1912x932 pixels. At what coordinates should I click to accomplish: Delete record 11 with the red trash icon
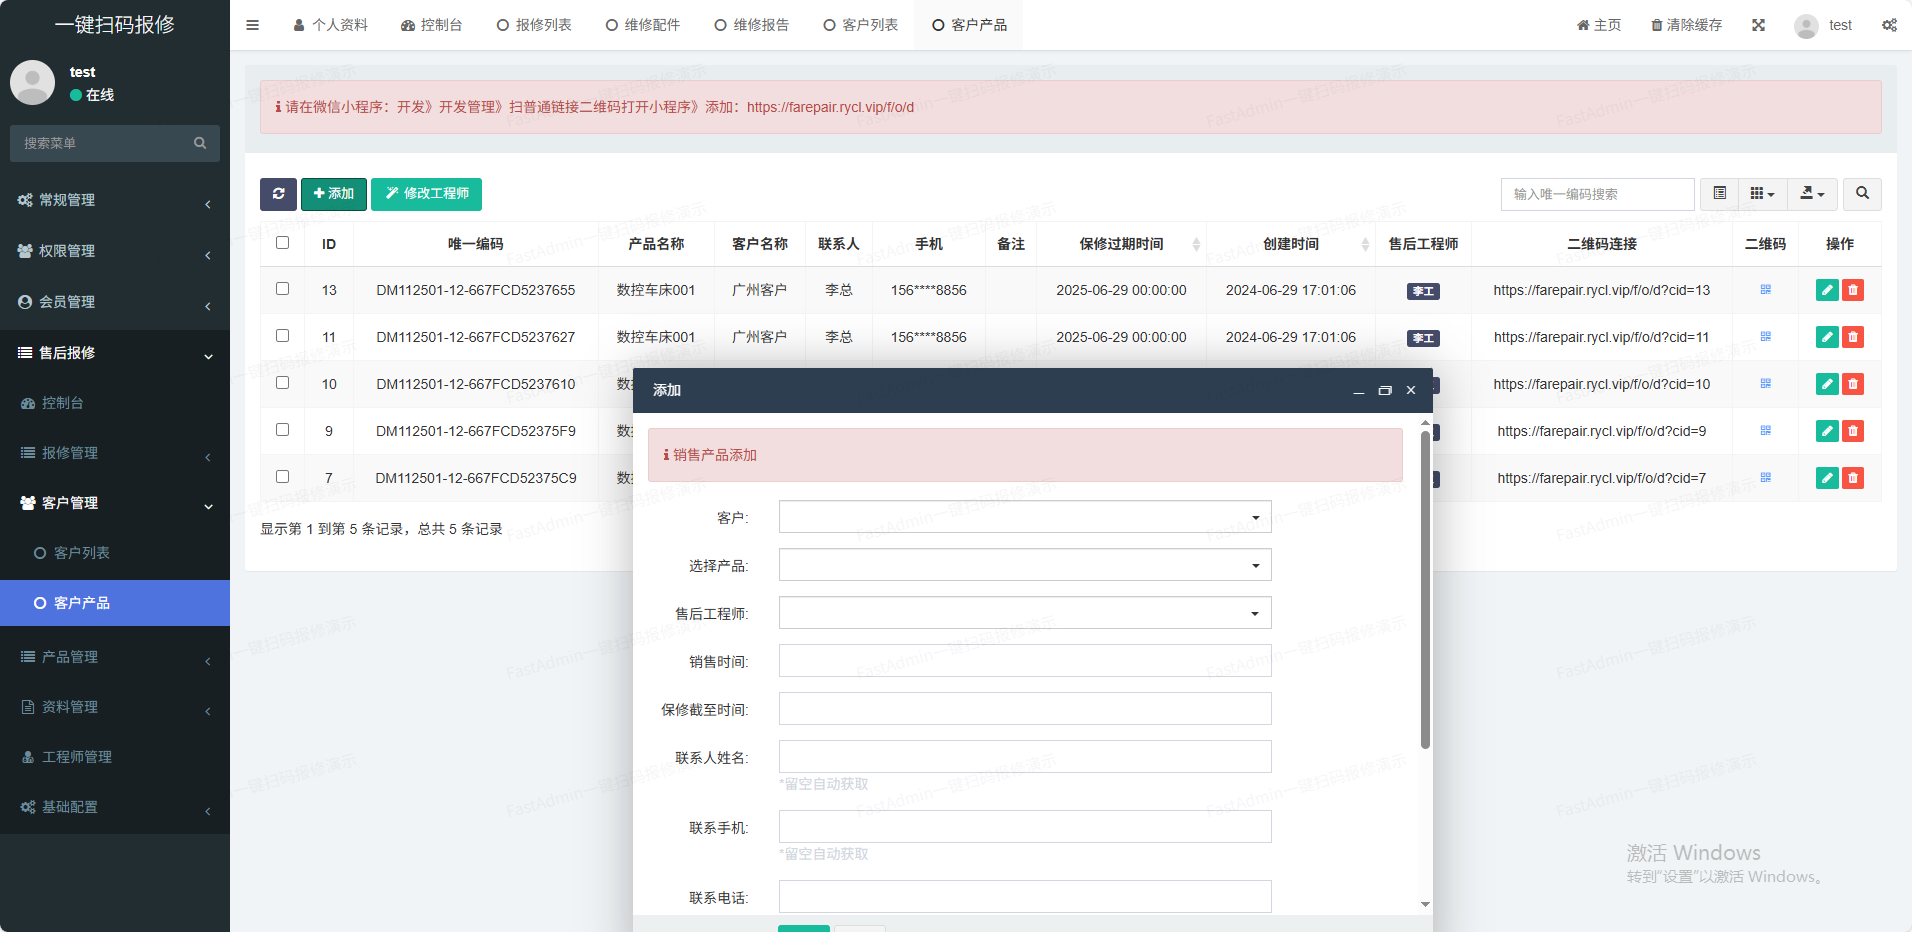click(x=1853, y=337)
